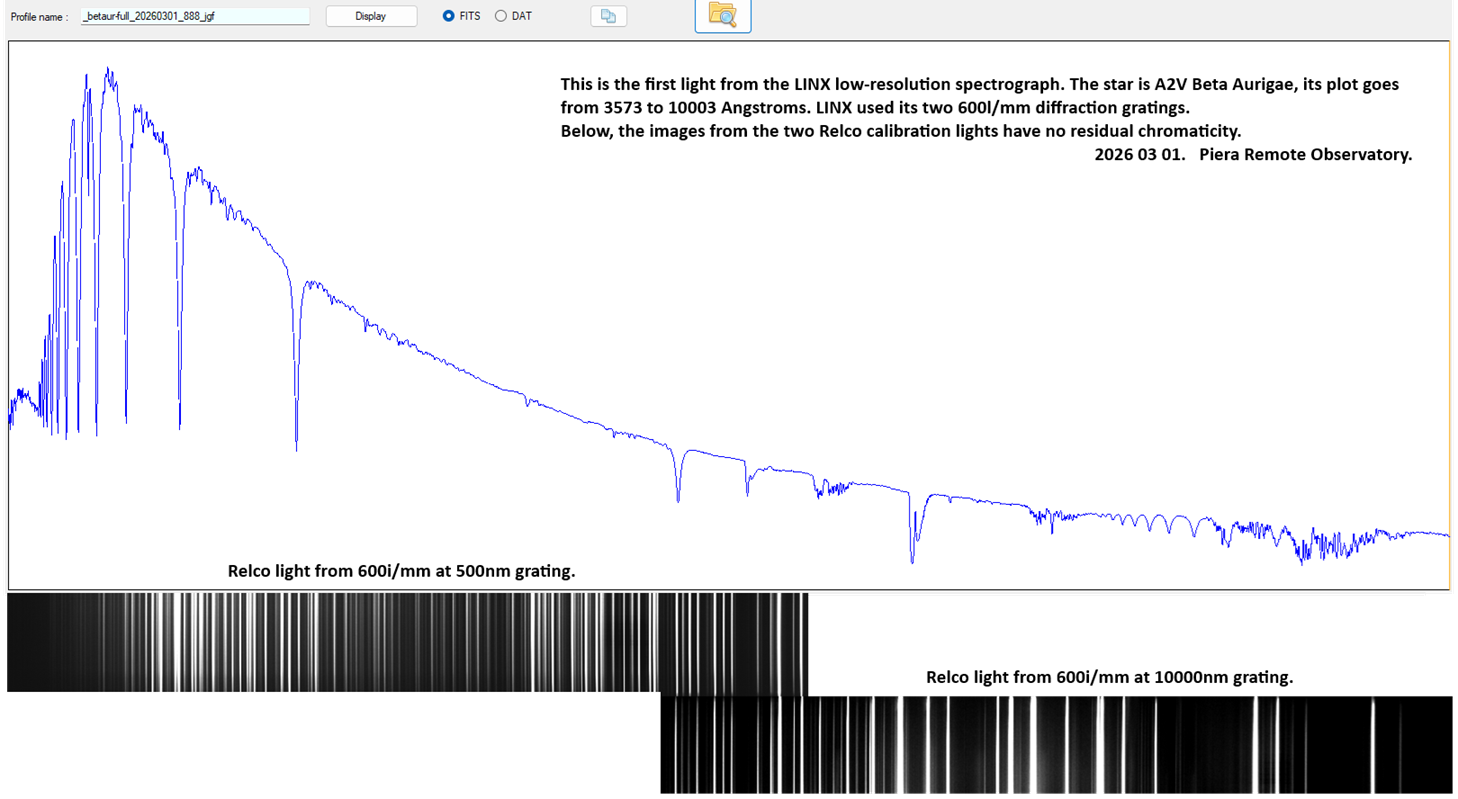Click the '10000nm grating' Relco caption

tap(1109, 677)
